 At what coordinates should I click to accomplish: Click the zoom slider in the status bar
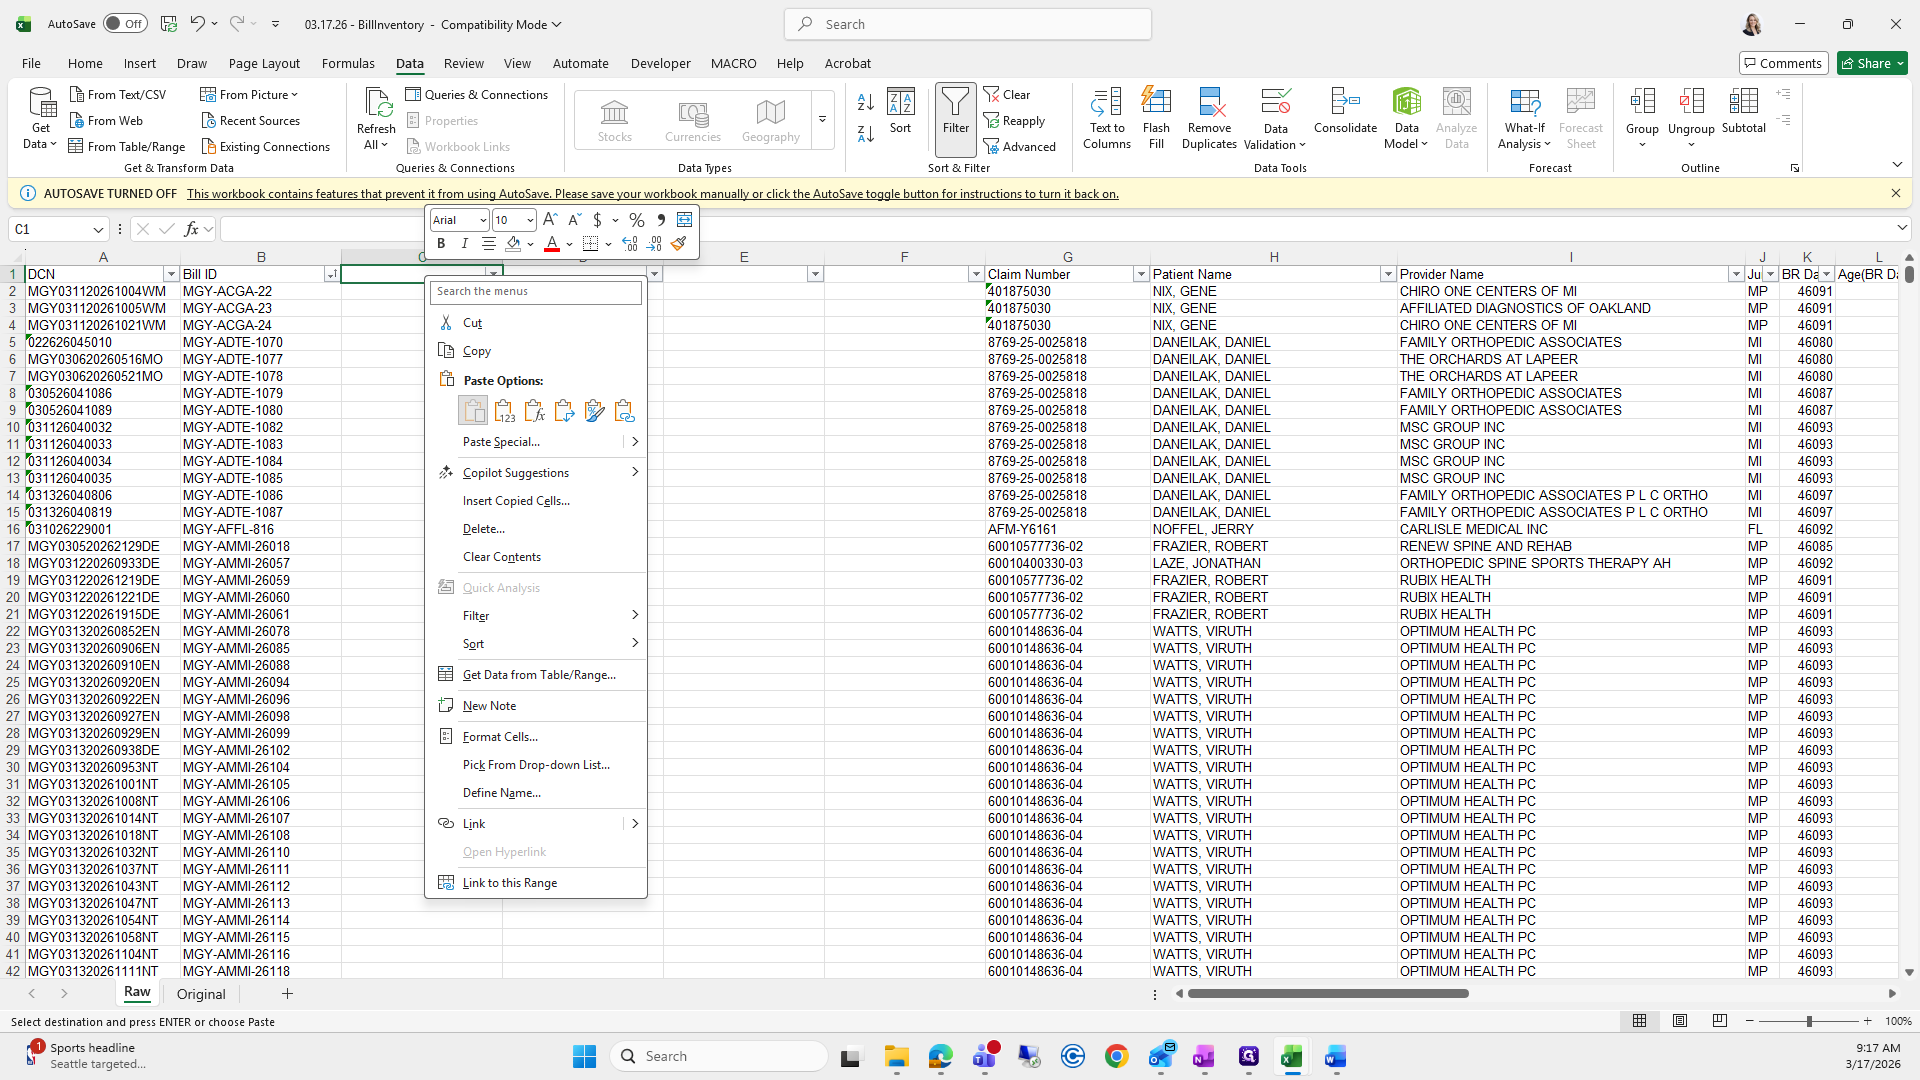coord(1808,1021)
